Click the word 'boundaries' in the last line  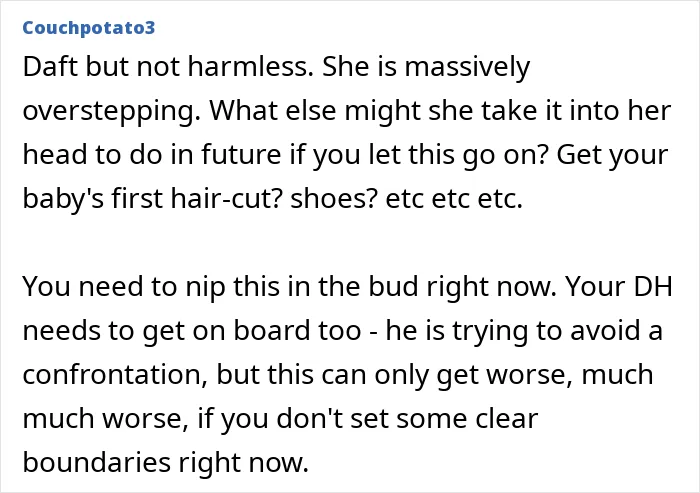click(97, 462)
